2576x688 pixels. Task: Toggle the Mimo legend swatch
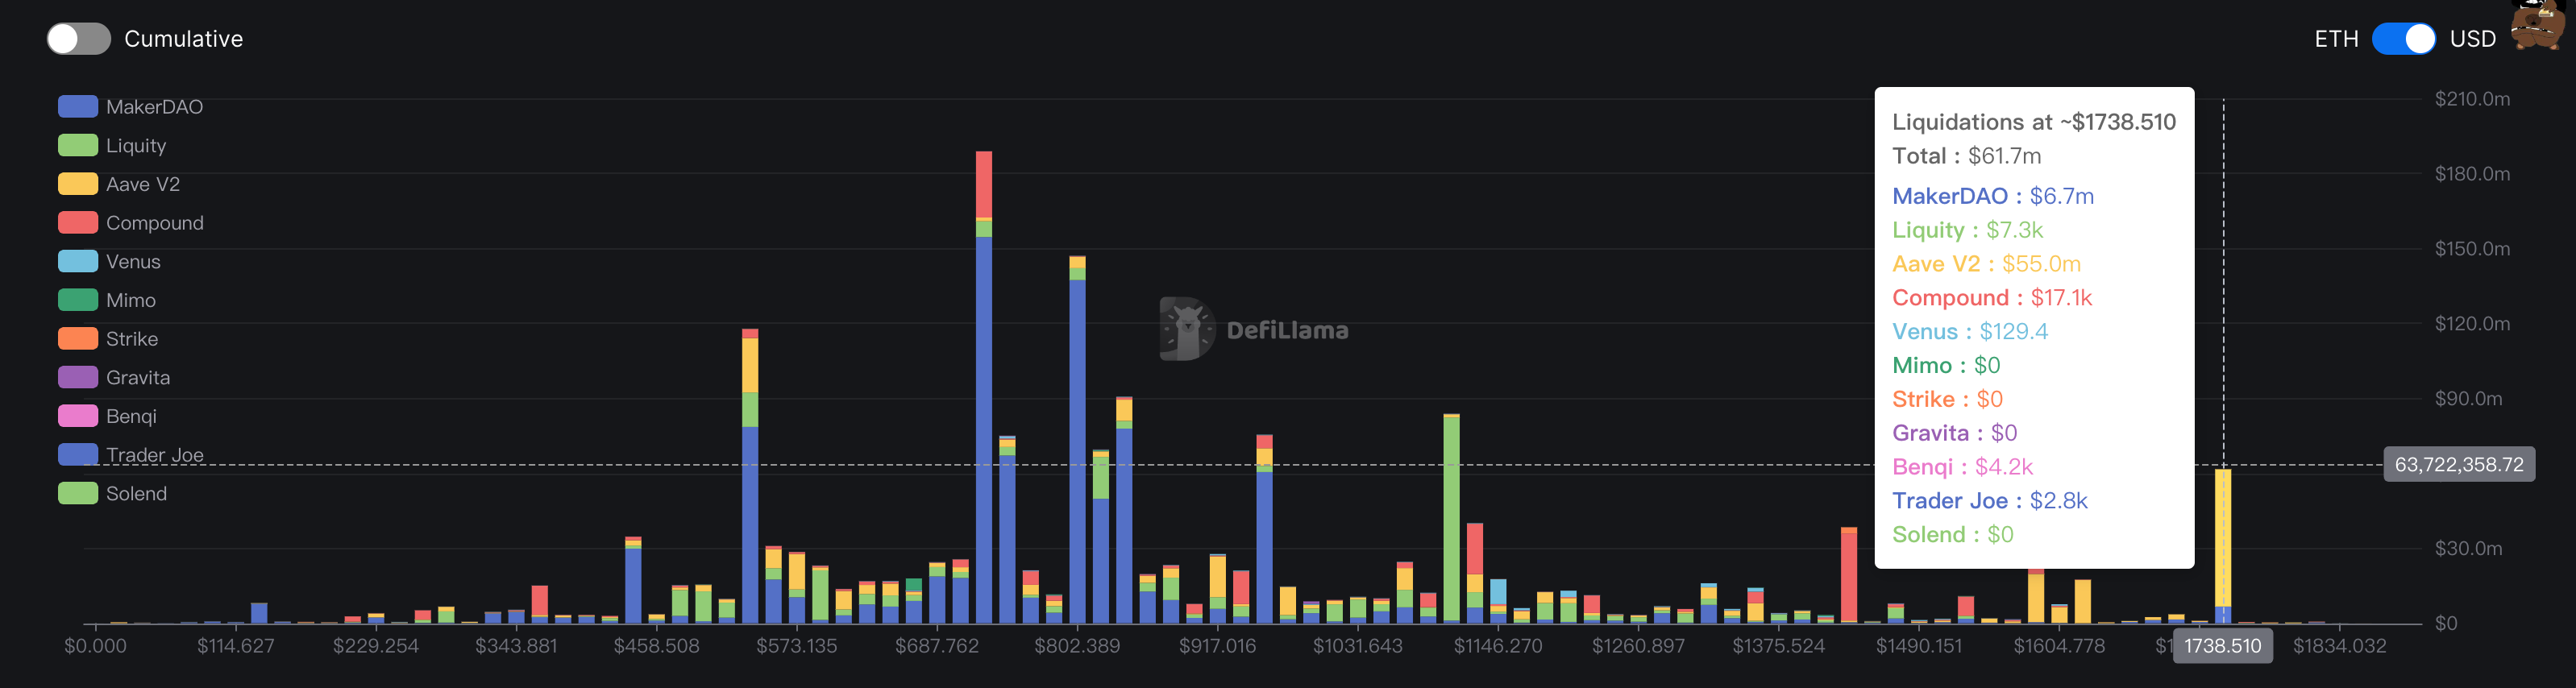coord(78,300)
